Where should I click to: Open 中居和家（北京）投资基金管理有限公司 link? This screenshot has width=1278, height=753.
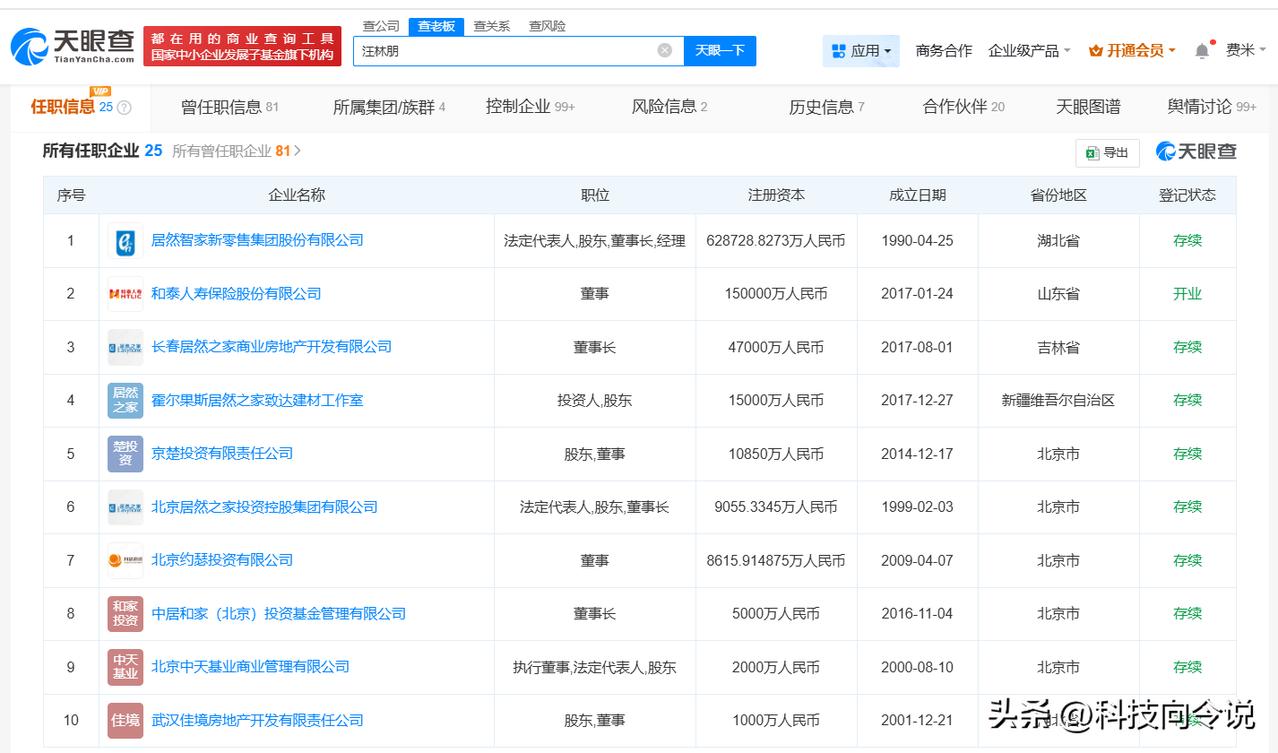click(278, 613)
